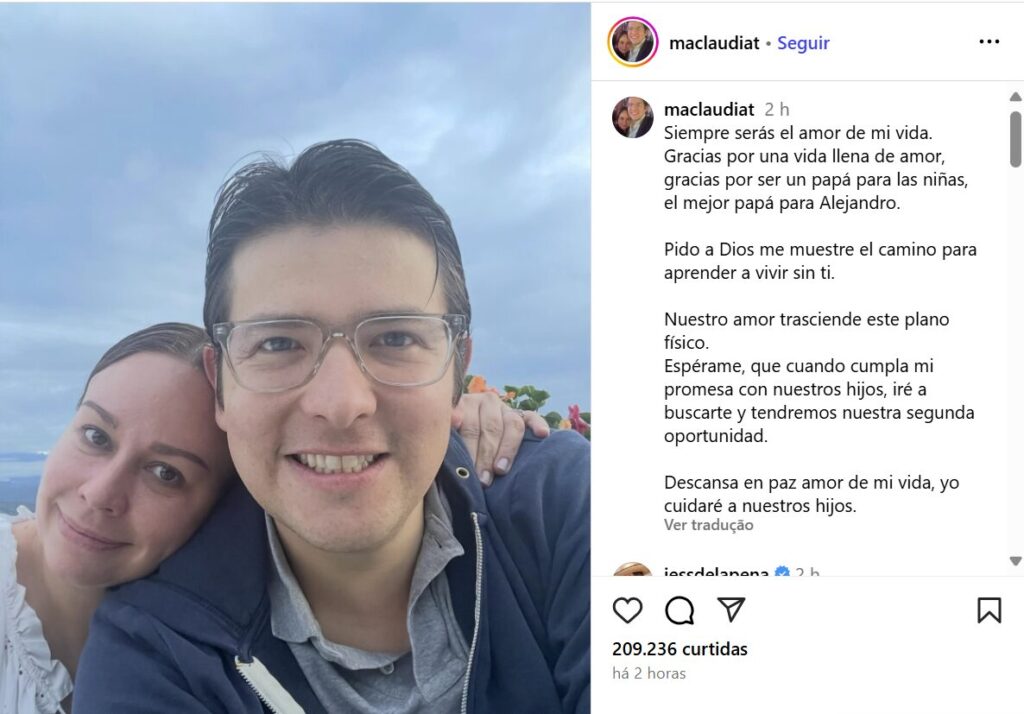Click the up arrow of comments scrollbar

pyautogui.click(x=1015, y=97)
